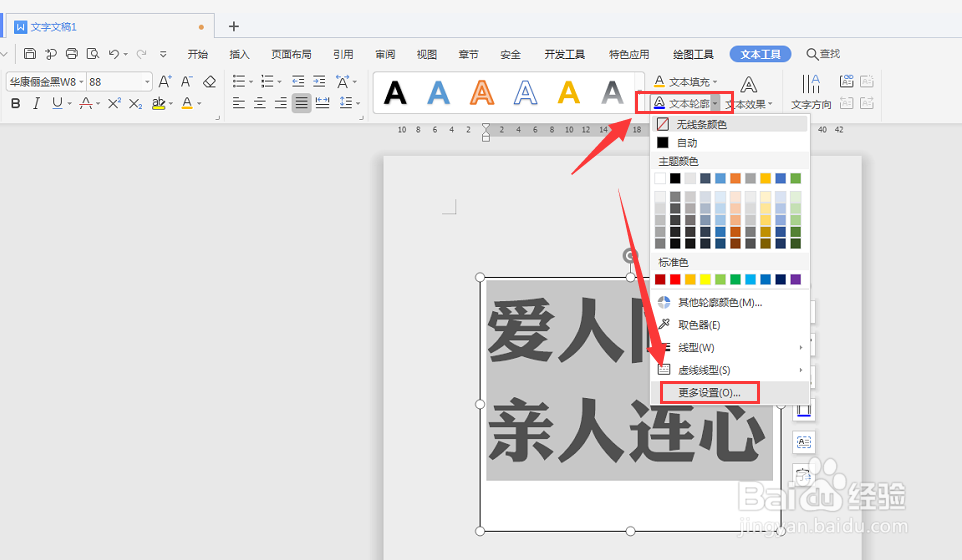
Task: Click the Save icon in quick toolbar
Action: click(x=29, y=54)
